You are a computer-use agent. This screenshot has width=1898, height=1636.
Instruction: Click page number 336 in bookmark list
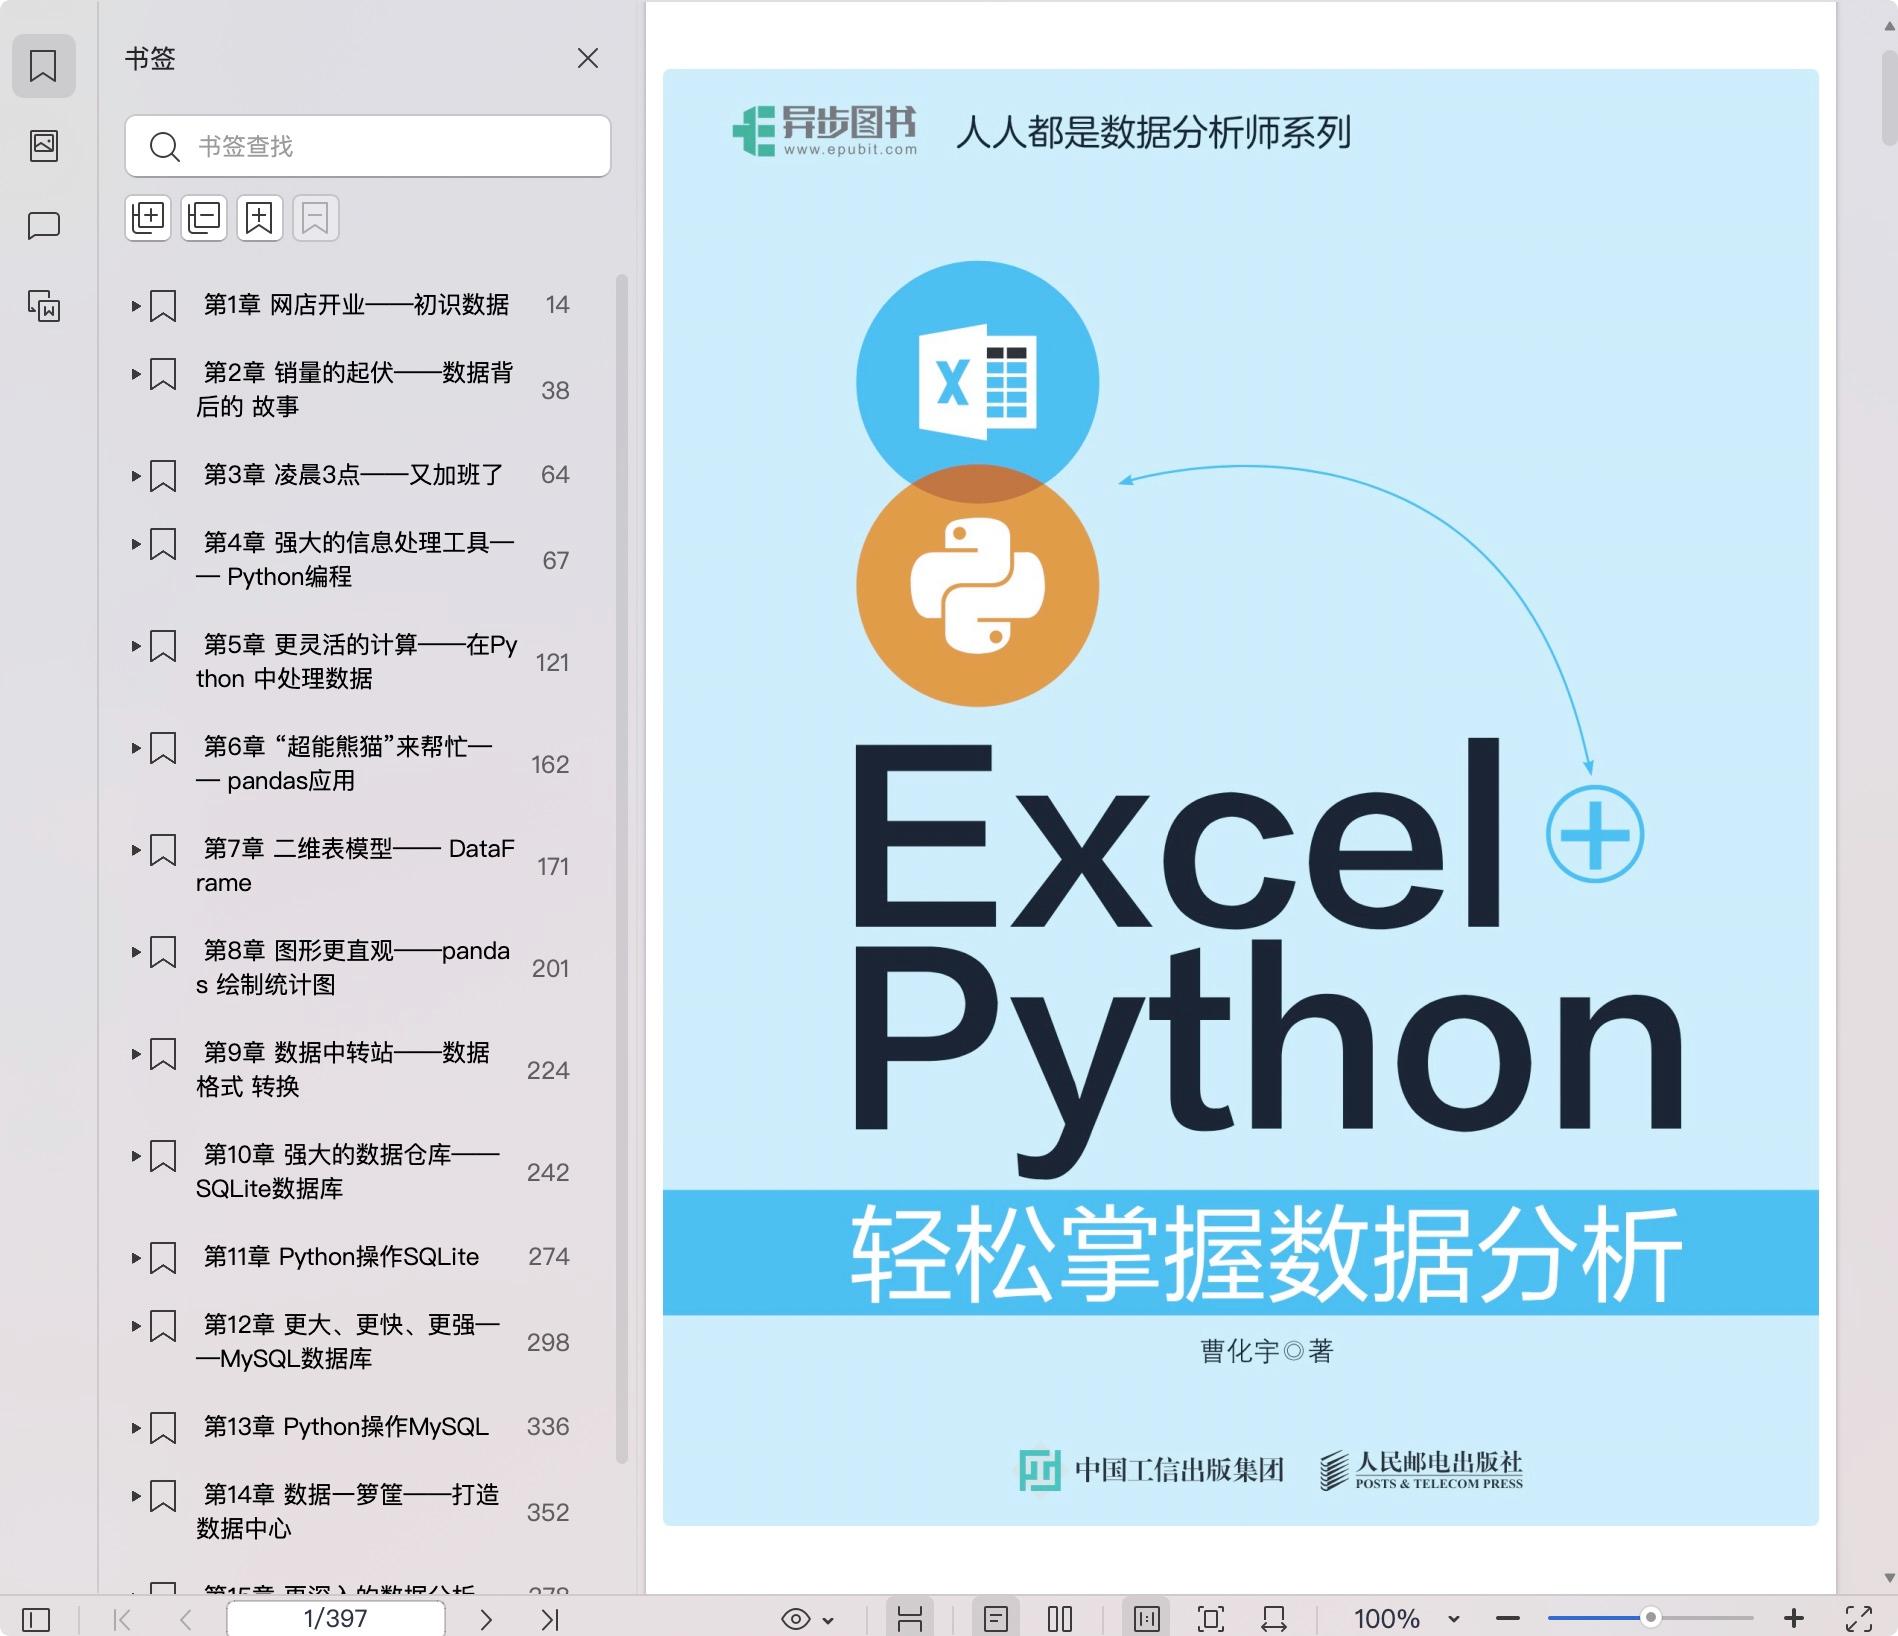[x=548, y=1426]
